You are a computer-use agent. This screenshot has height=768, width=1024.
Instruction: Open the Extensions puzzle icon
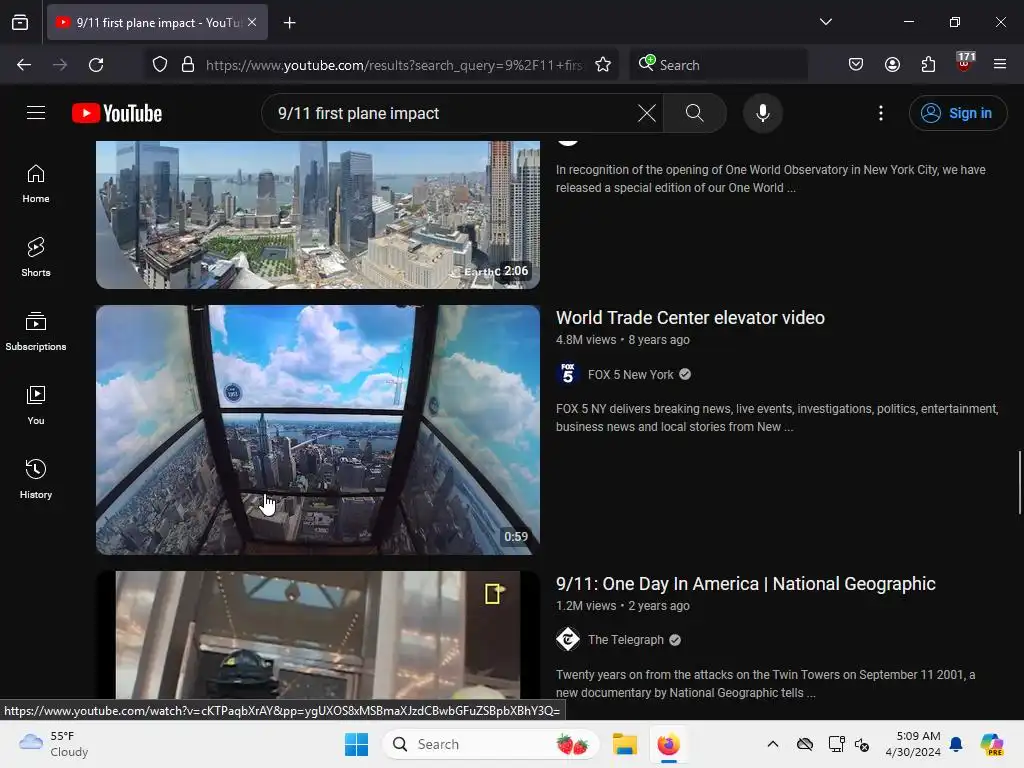point(928,65)
